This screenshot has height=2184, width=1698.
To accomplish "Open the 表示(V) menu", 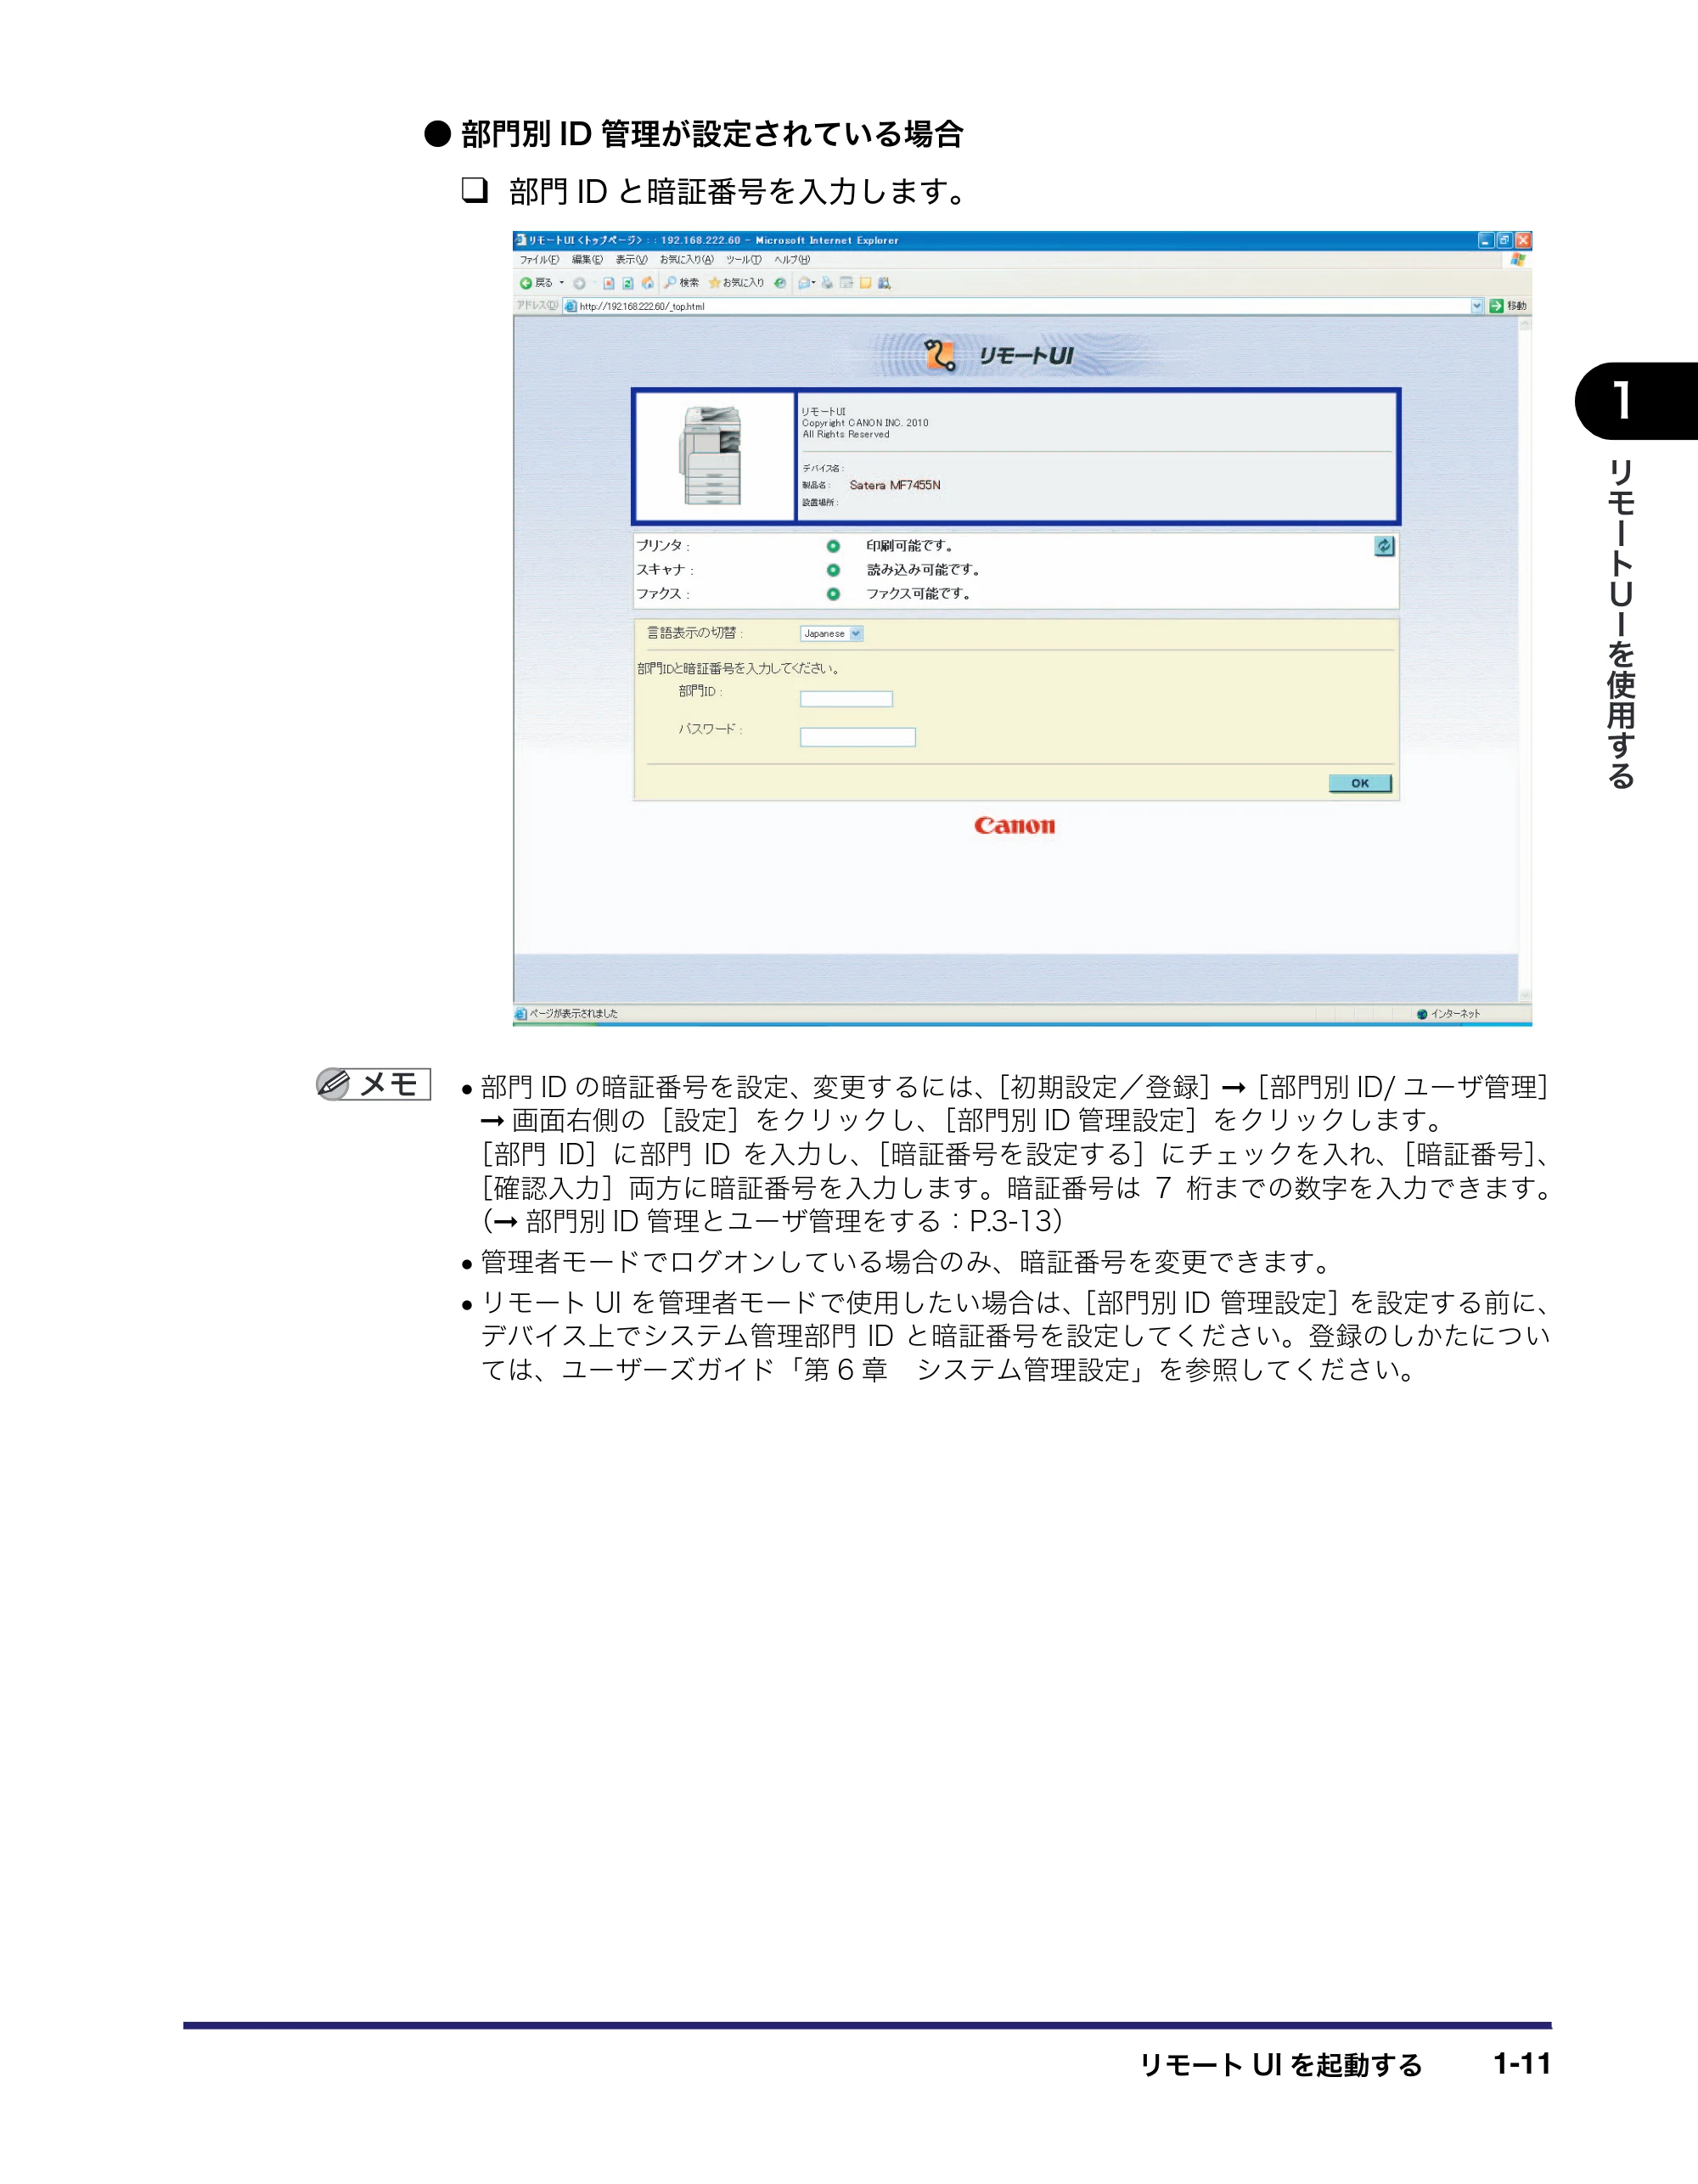I will (631, 260).
